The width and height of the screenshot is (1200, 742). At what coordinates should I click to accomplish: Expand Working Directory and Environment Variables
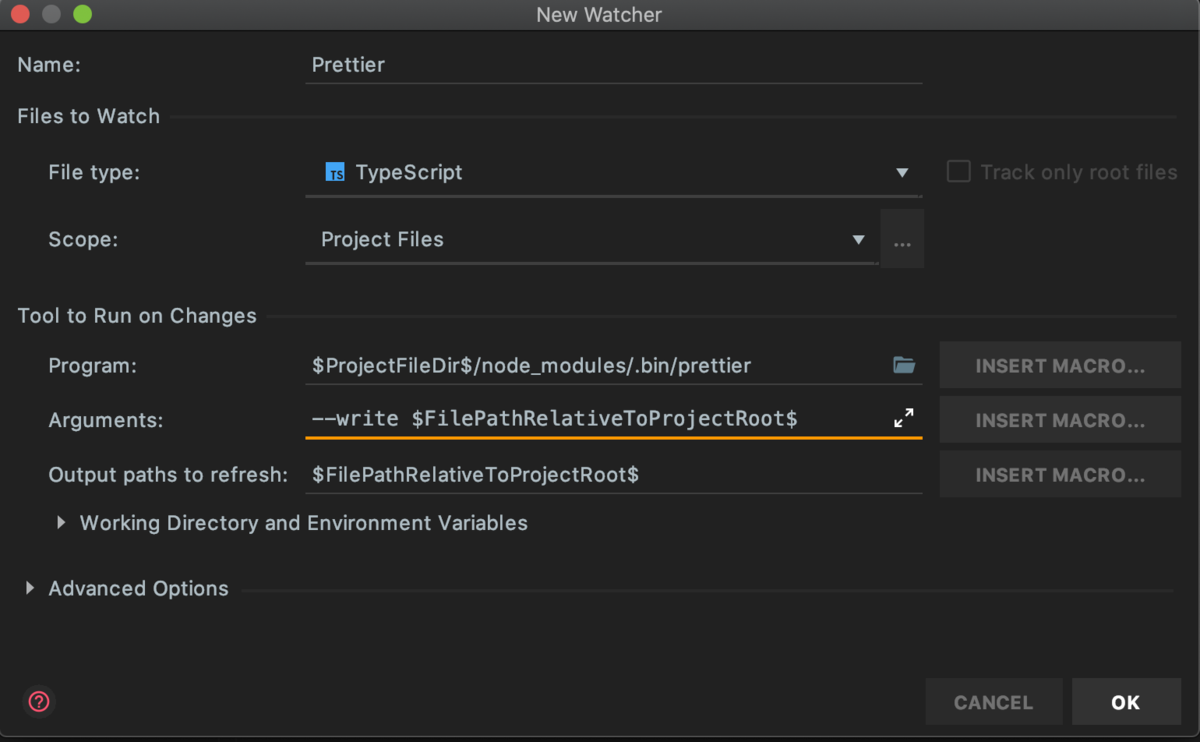[61, 523]
